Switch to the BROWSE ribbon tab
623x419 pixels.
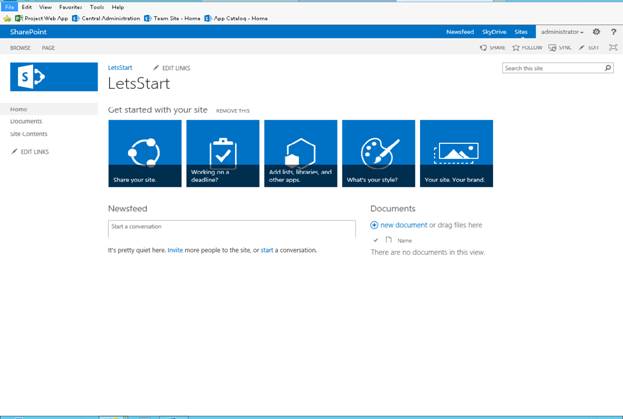click(20, 48)
